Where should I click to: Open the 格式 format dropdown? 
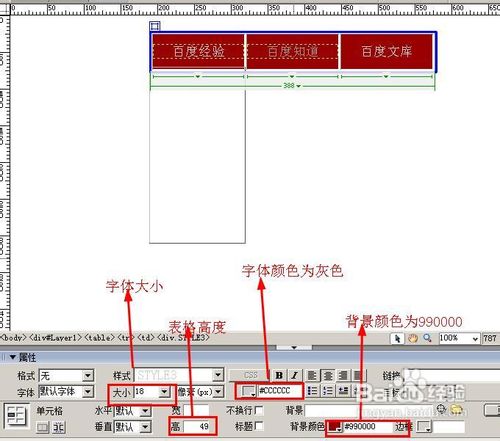pyautogui.click(x=88, y=376)
